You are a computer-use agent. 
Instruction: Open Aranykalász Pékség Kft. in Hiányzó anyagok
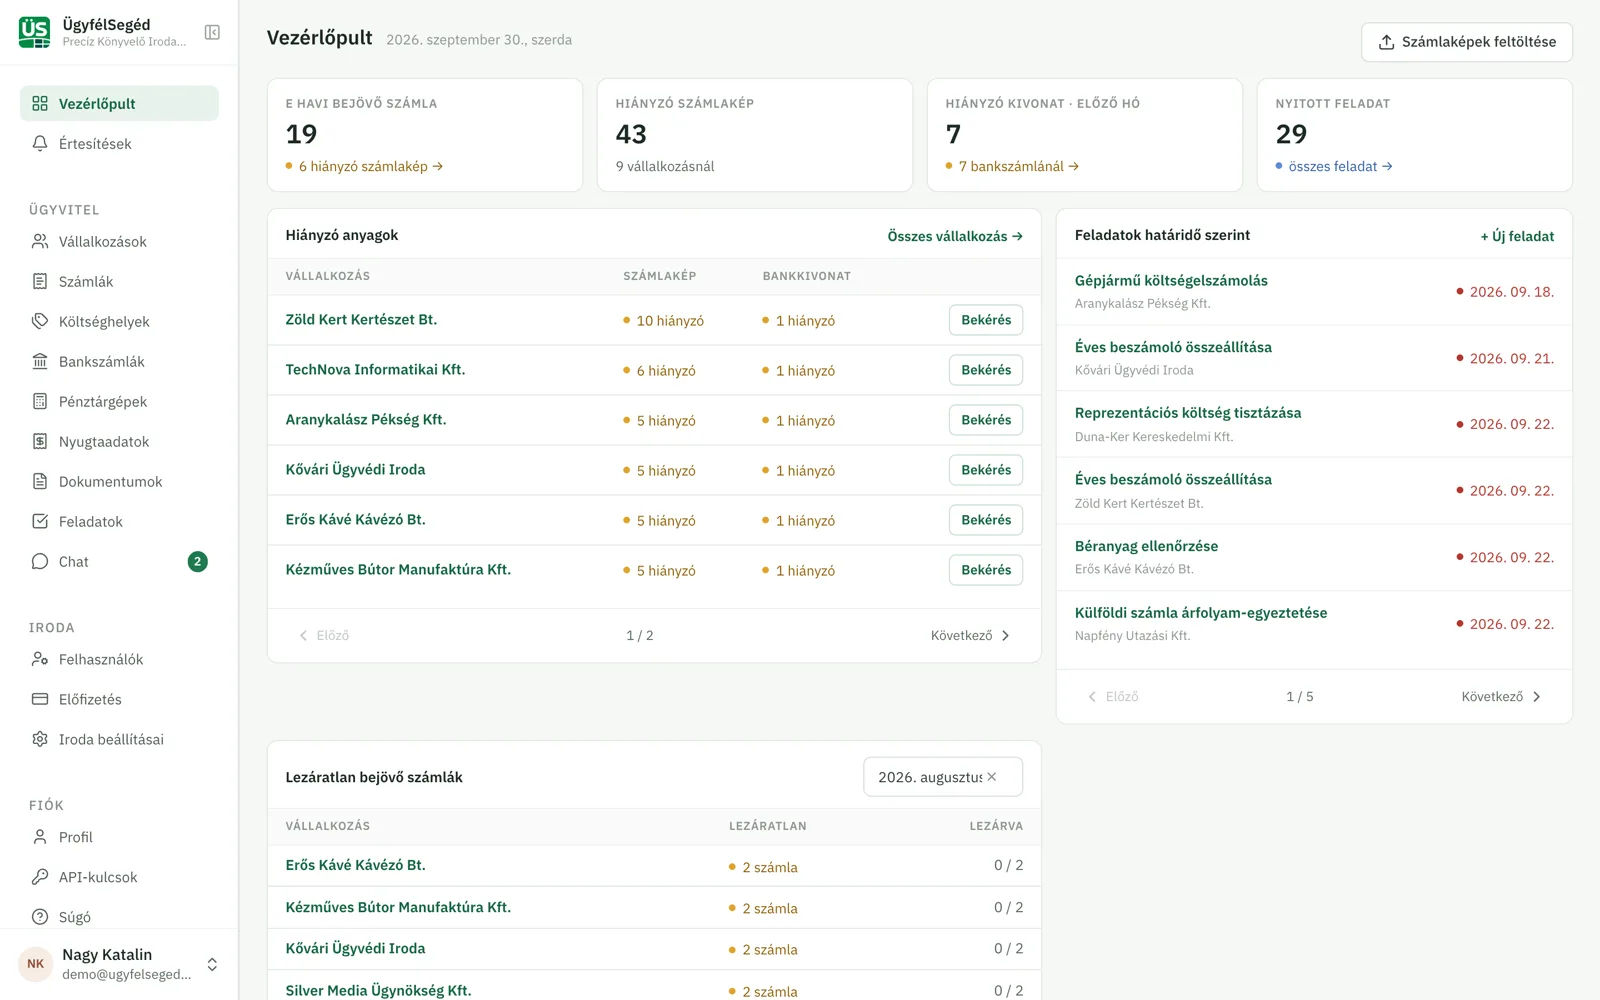(366, 420)
